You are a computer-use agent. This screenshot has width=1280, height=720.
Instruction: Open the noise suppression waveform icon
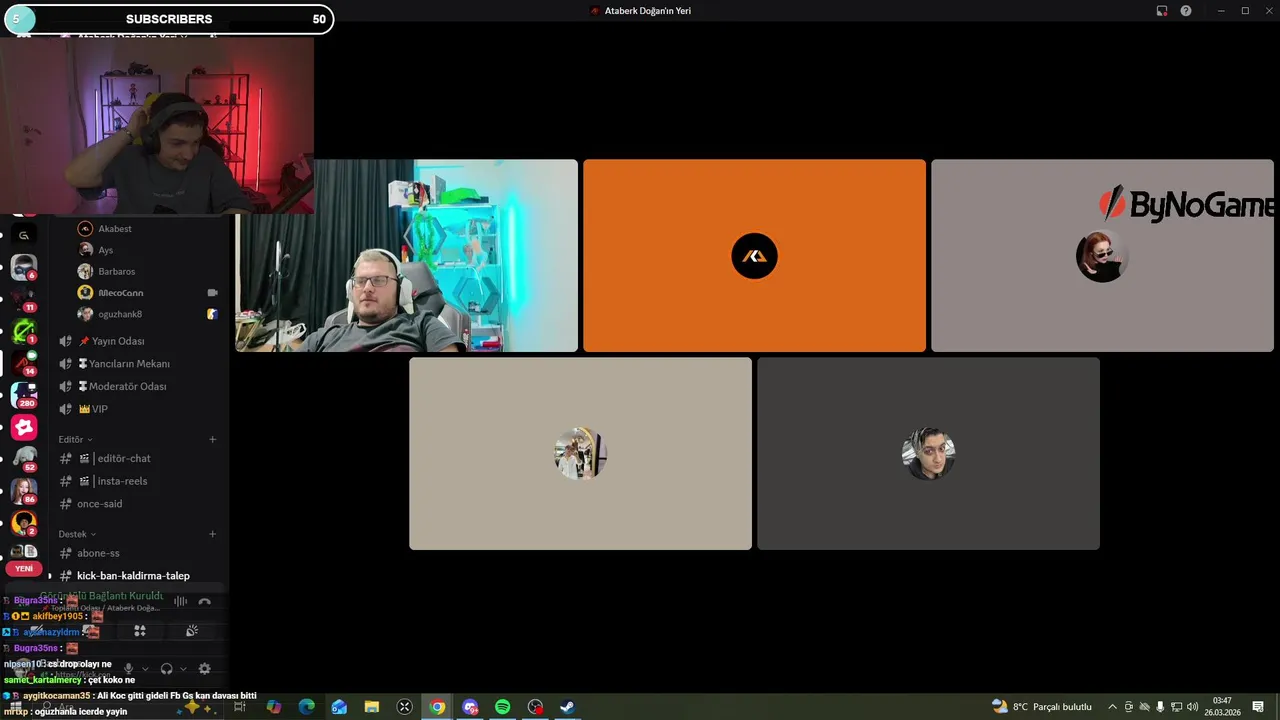coord(181,602)
